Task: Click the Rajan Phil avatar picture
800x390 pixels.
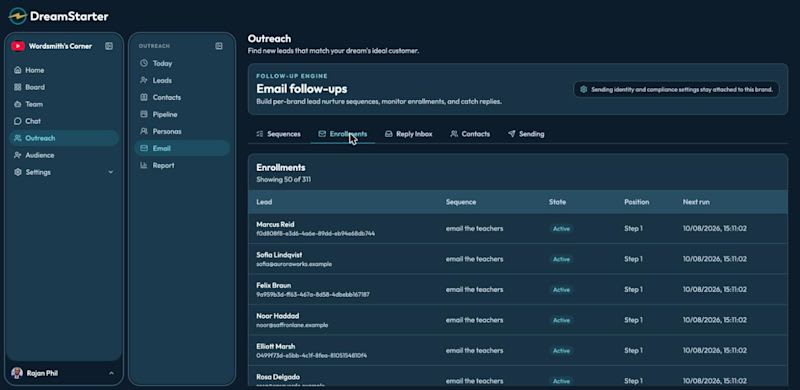Action: tap(17, 373)
